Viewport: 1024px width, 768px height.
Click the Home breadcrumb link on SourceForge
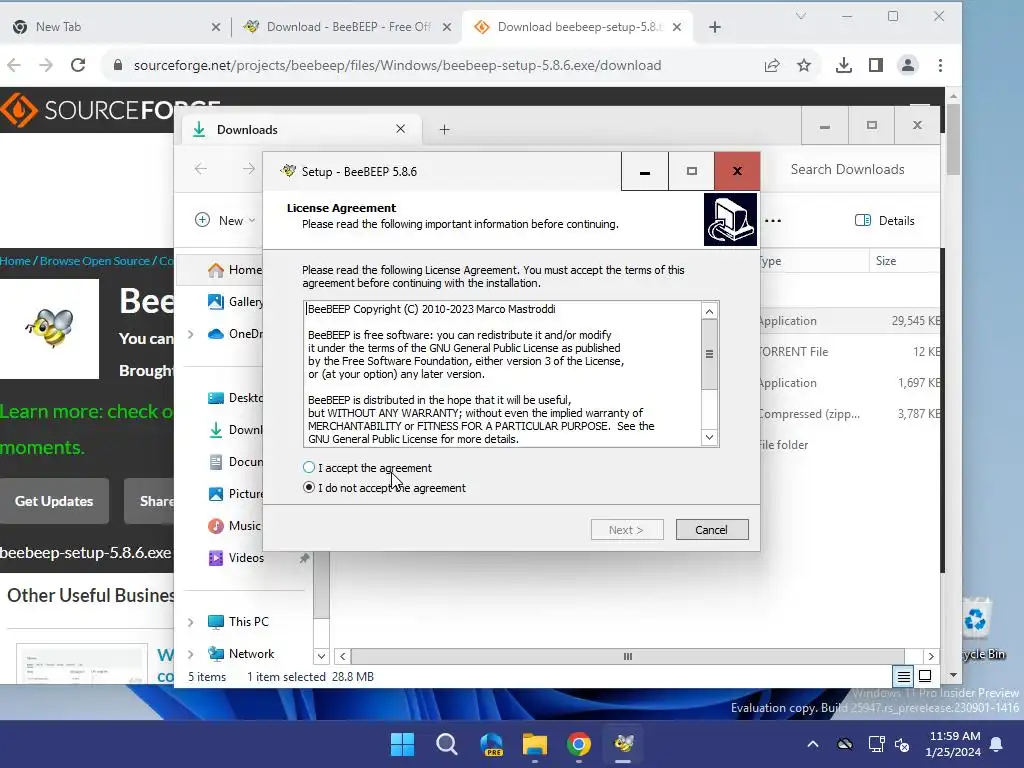[x=15, y=261]
